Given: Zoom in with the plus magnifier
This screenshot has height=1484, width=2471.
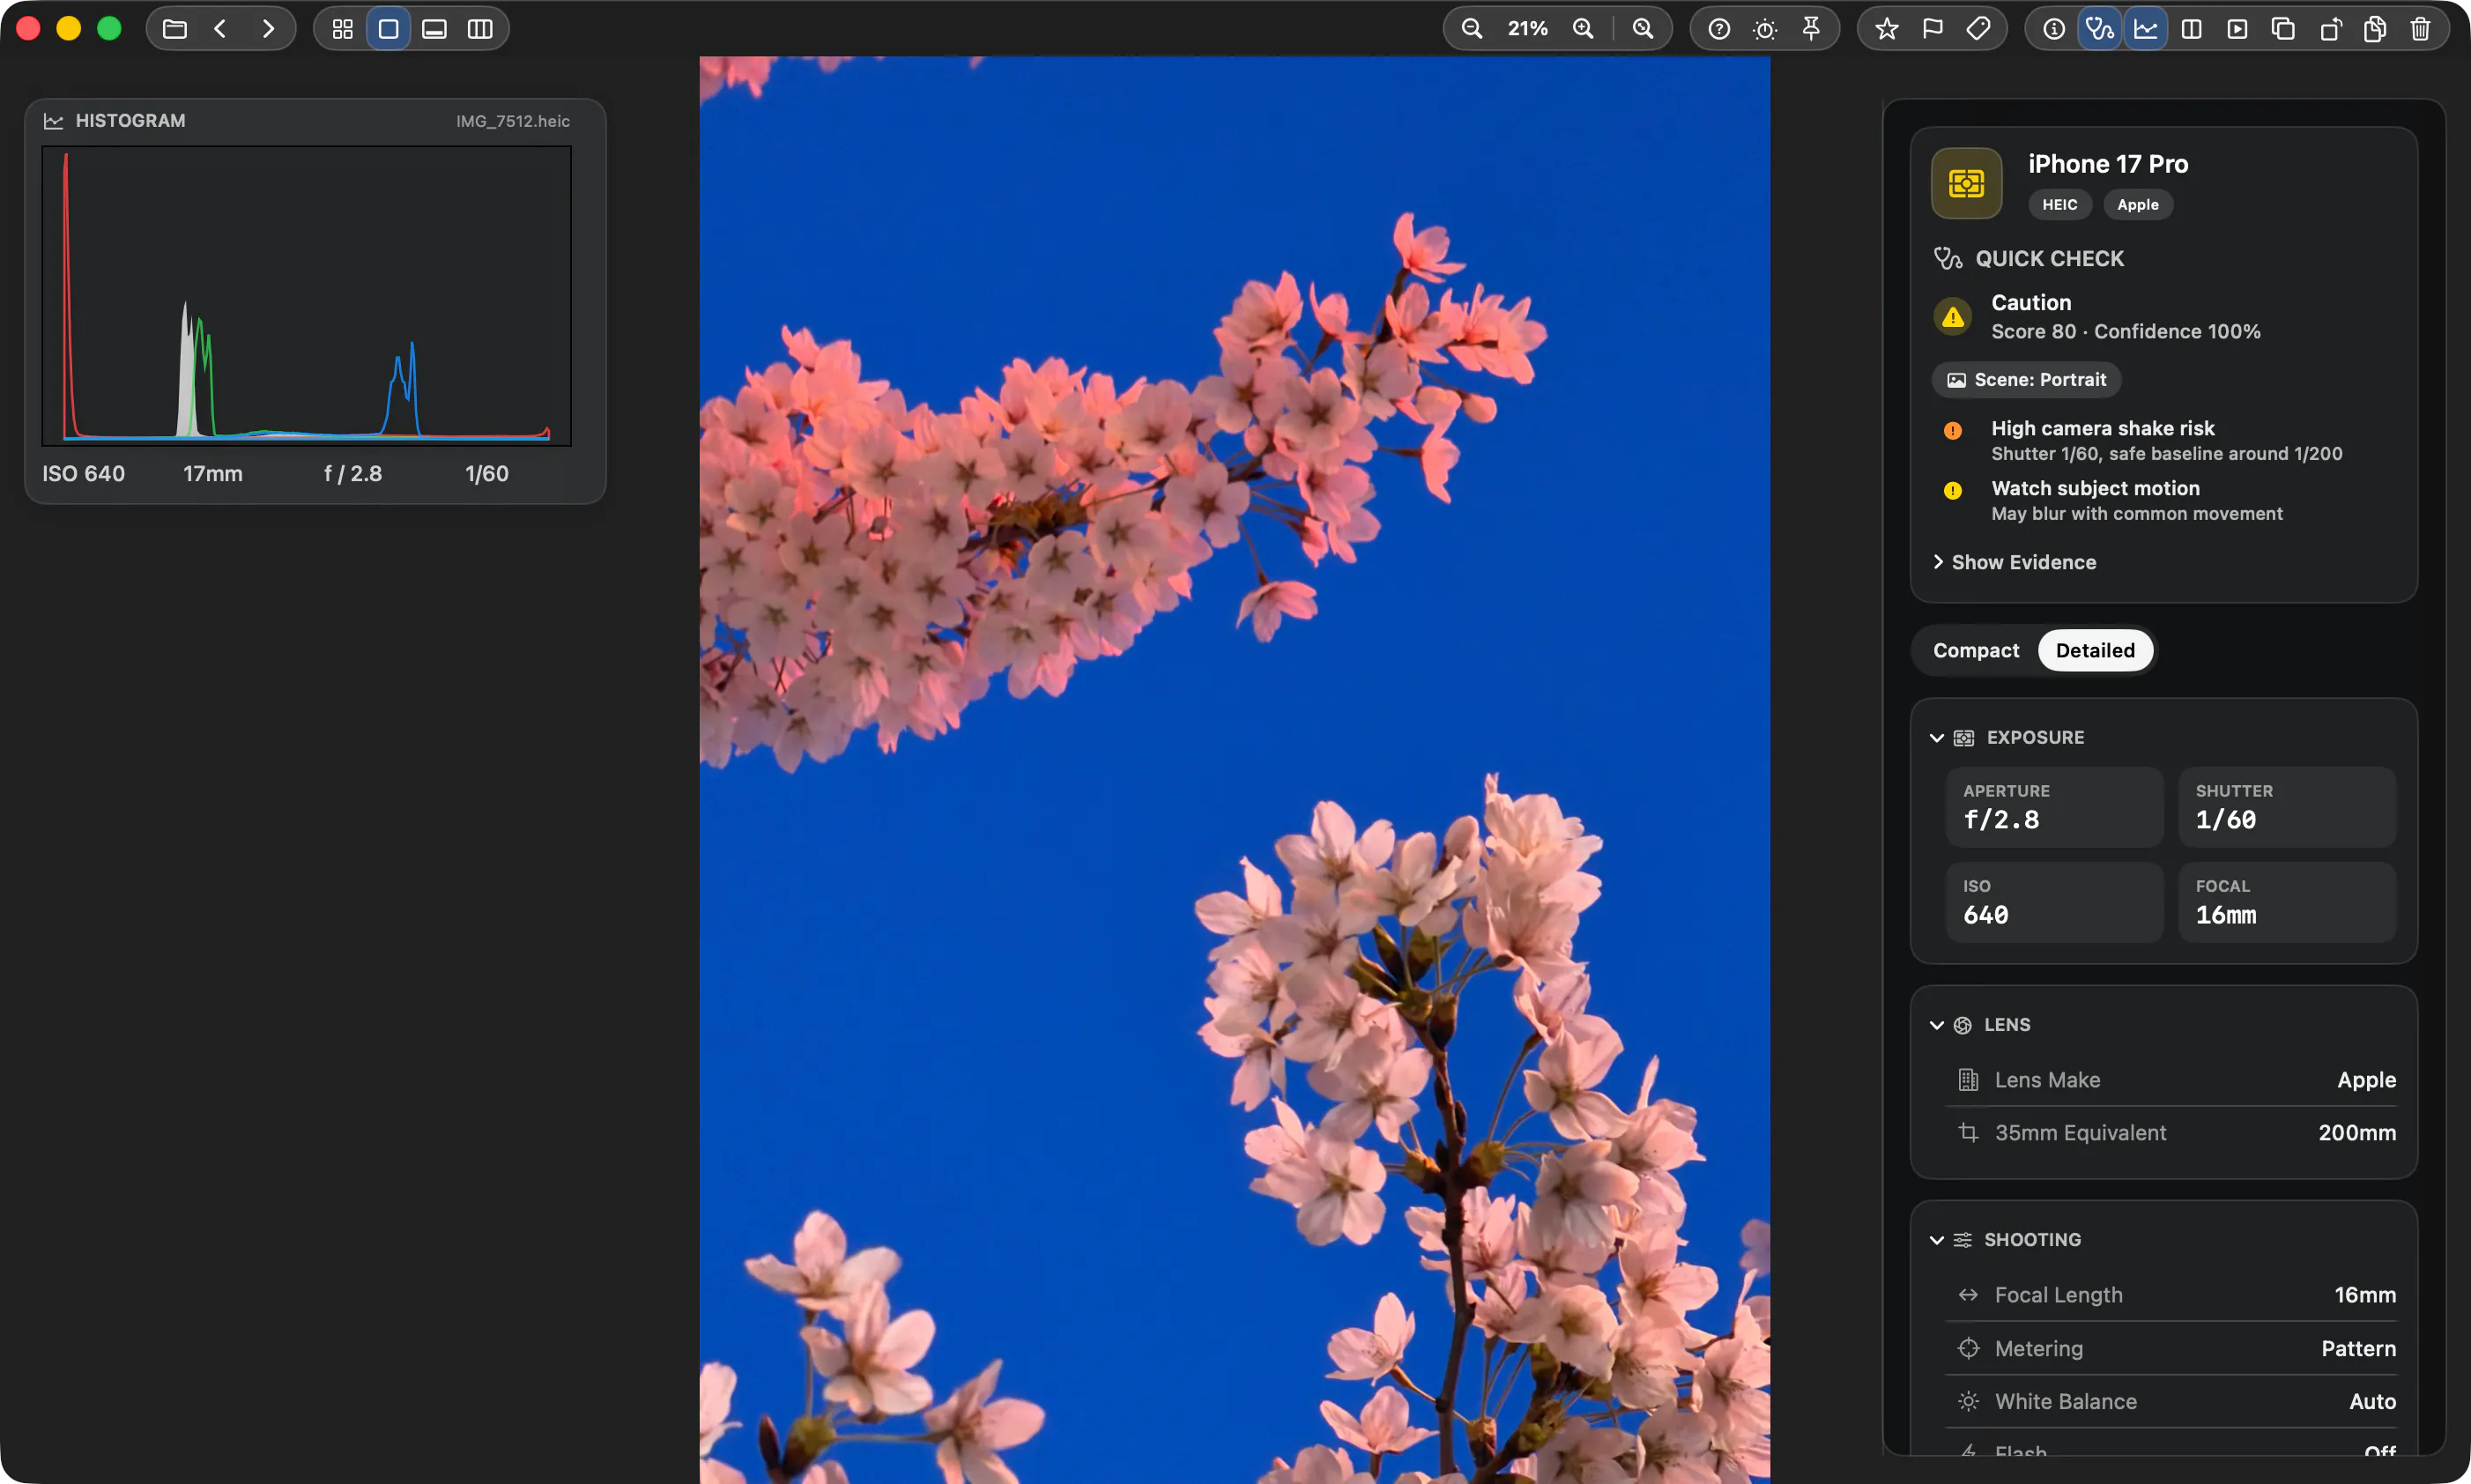Looking at the screenshot, I should tap(1583, 29).
